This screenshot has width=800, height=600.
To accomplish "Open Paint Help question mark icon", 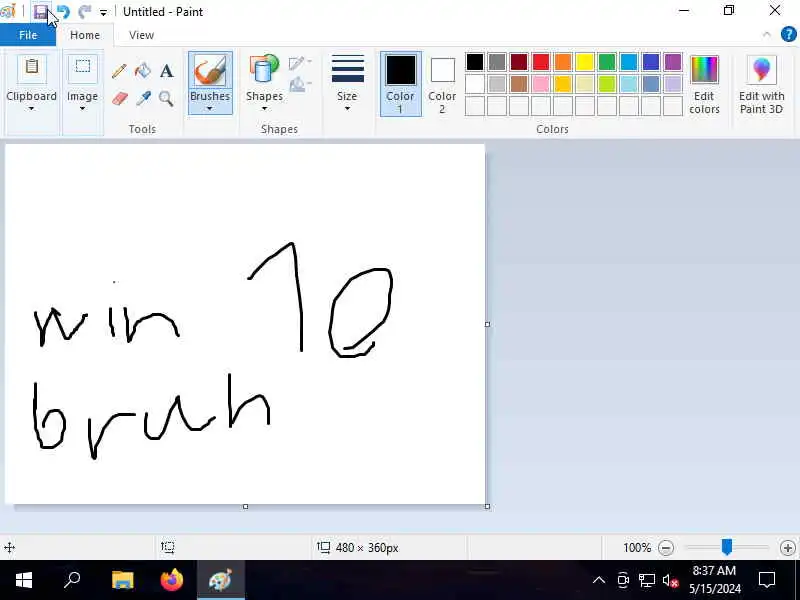I will pos(788,34).
